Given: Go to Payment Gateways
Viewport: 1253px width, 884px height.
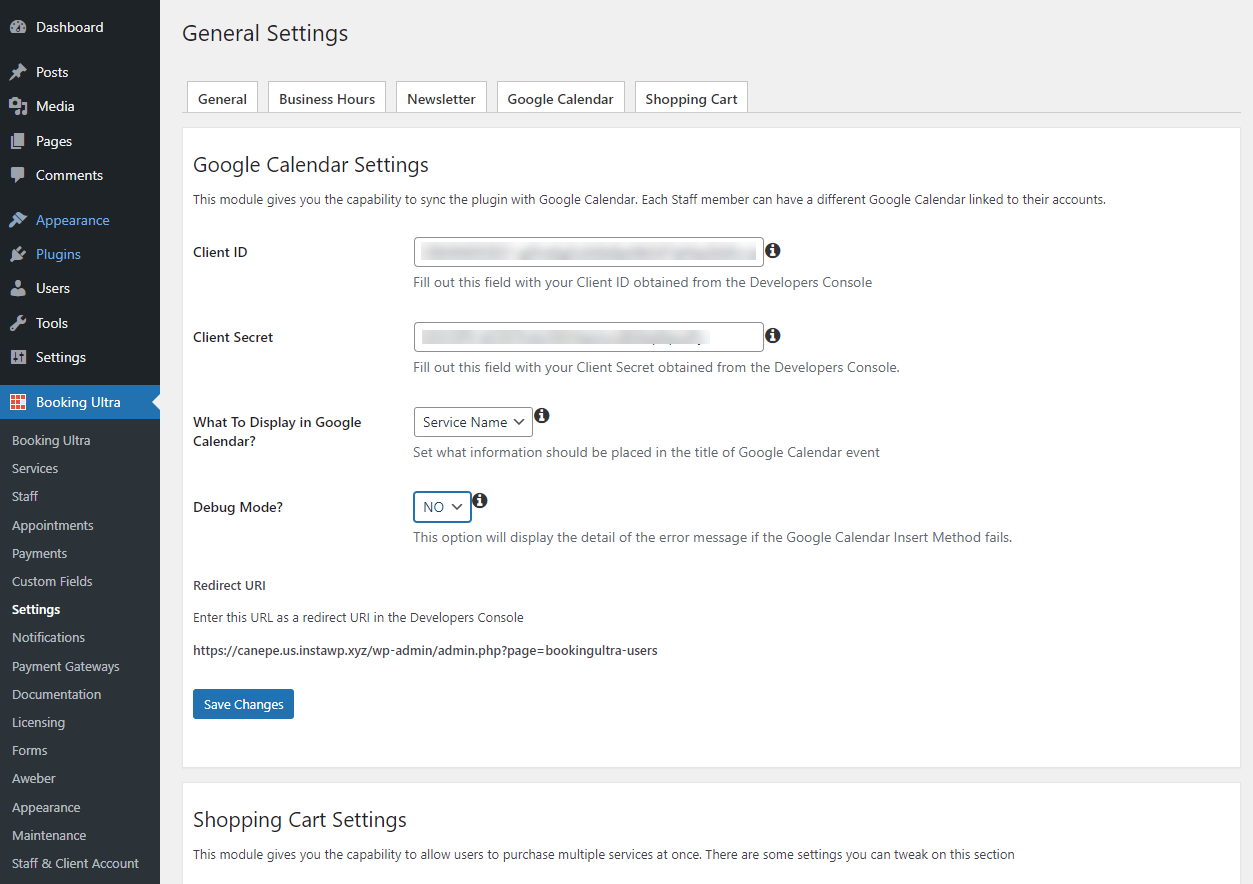Looking at the screenshot, I should point(66,666).
